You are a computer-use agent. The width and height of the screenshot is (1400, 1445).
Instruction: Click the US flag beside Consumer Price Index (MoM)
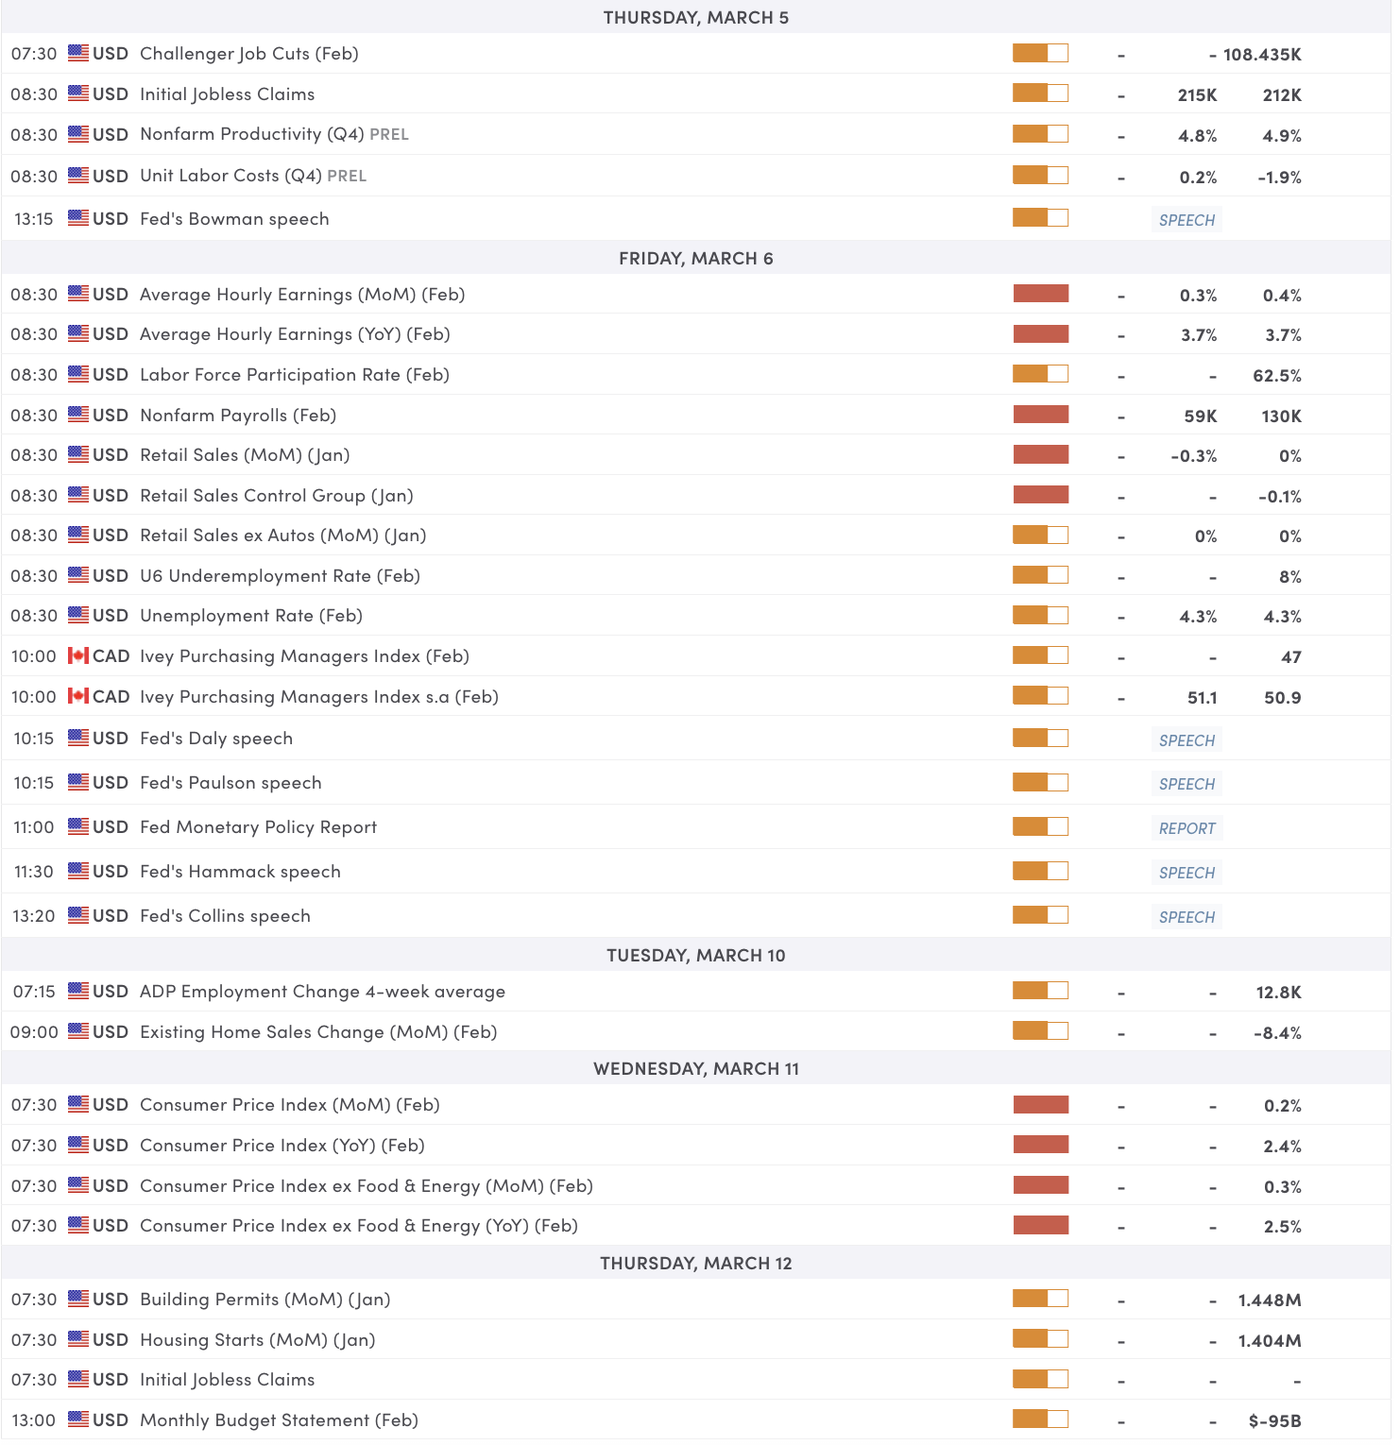tap(78, 1105)
